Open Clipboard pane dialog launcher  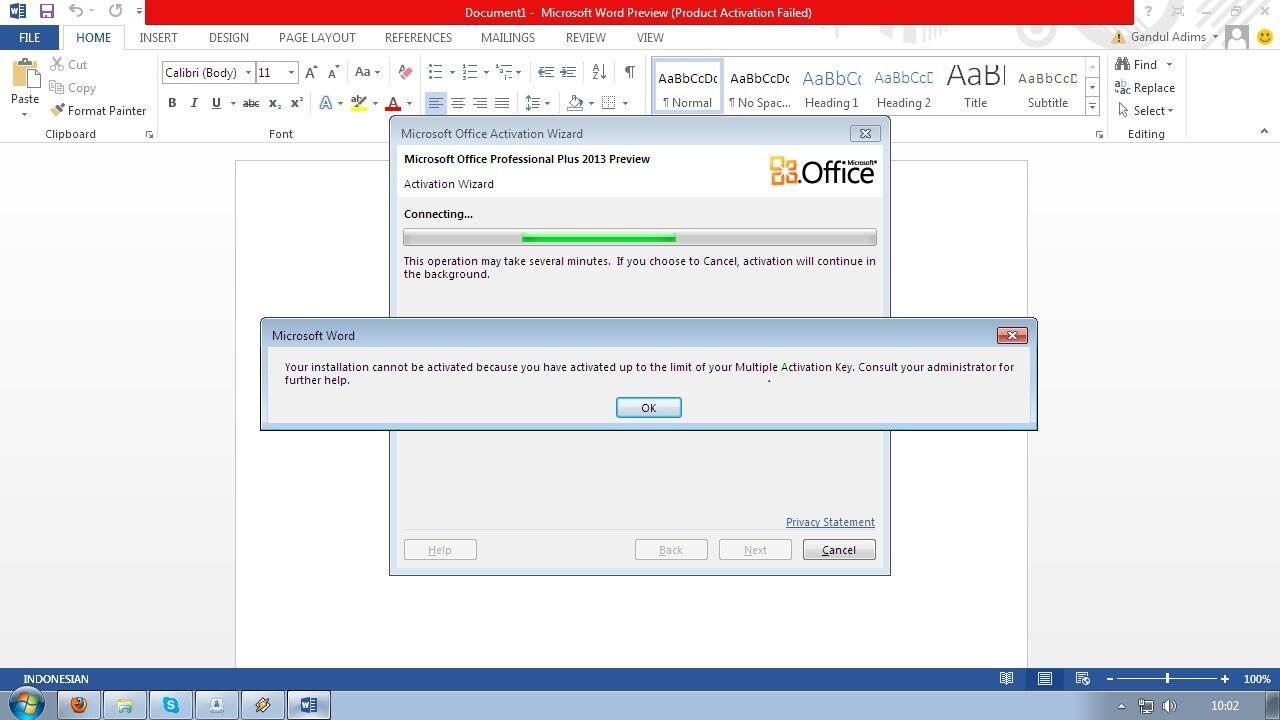149,134
